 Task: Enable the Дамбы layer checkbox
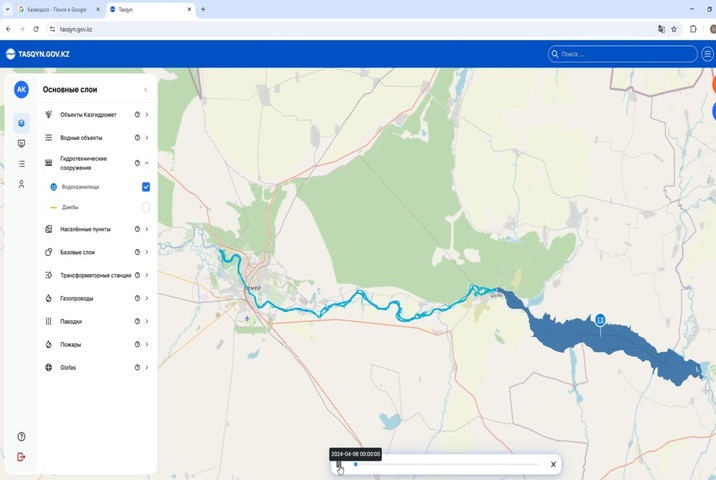(x=146, y=207)
